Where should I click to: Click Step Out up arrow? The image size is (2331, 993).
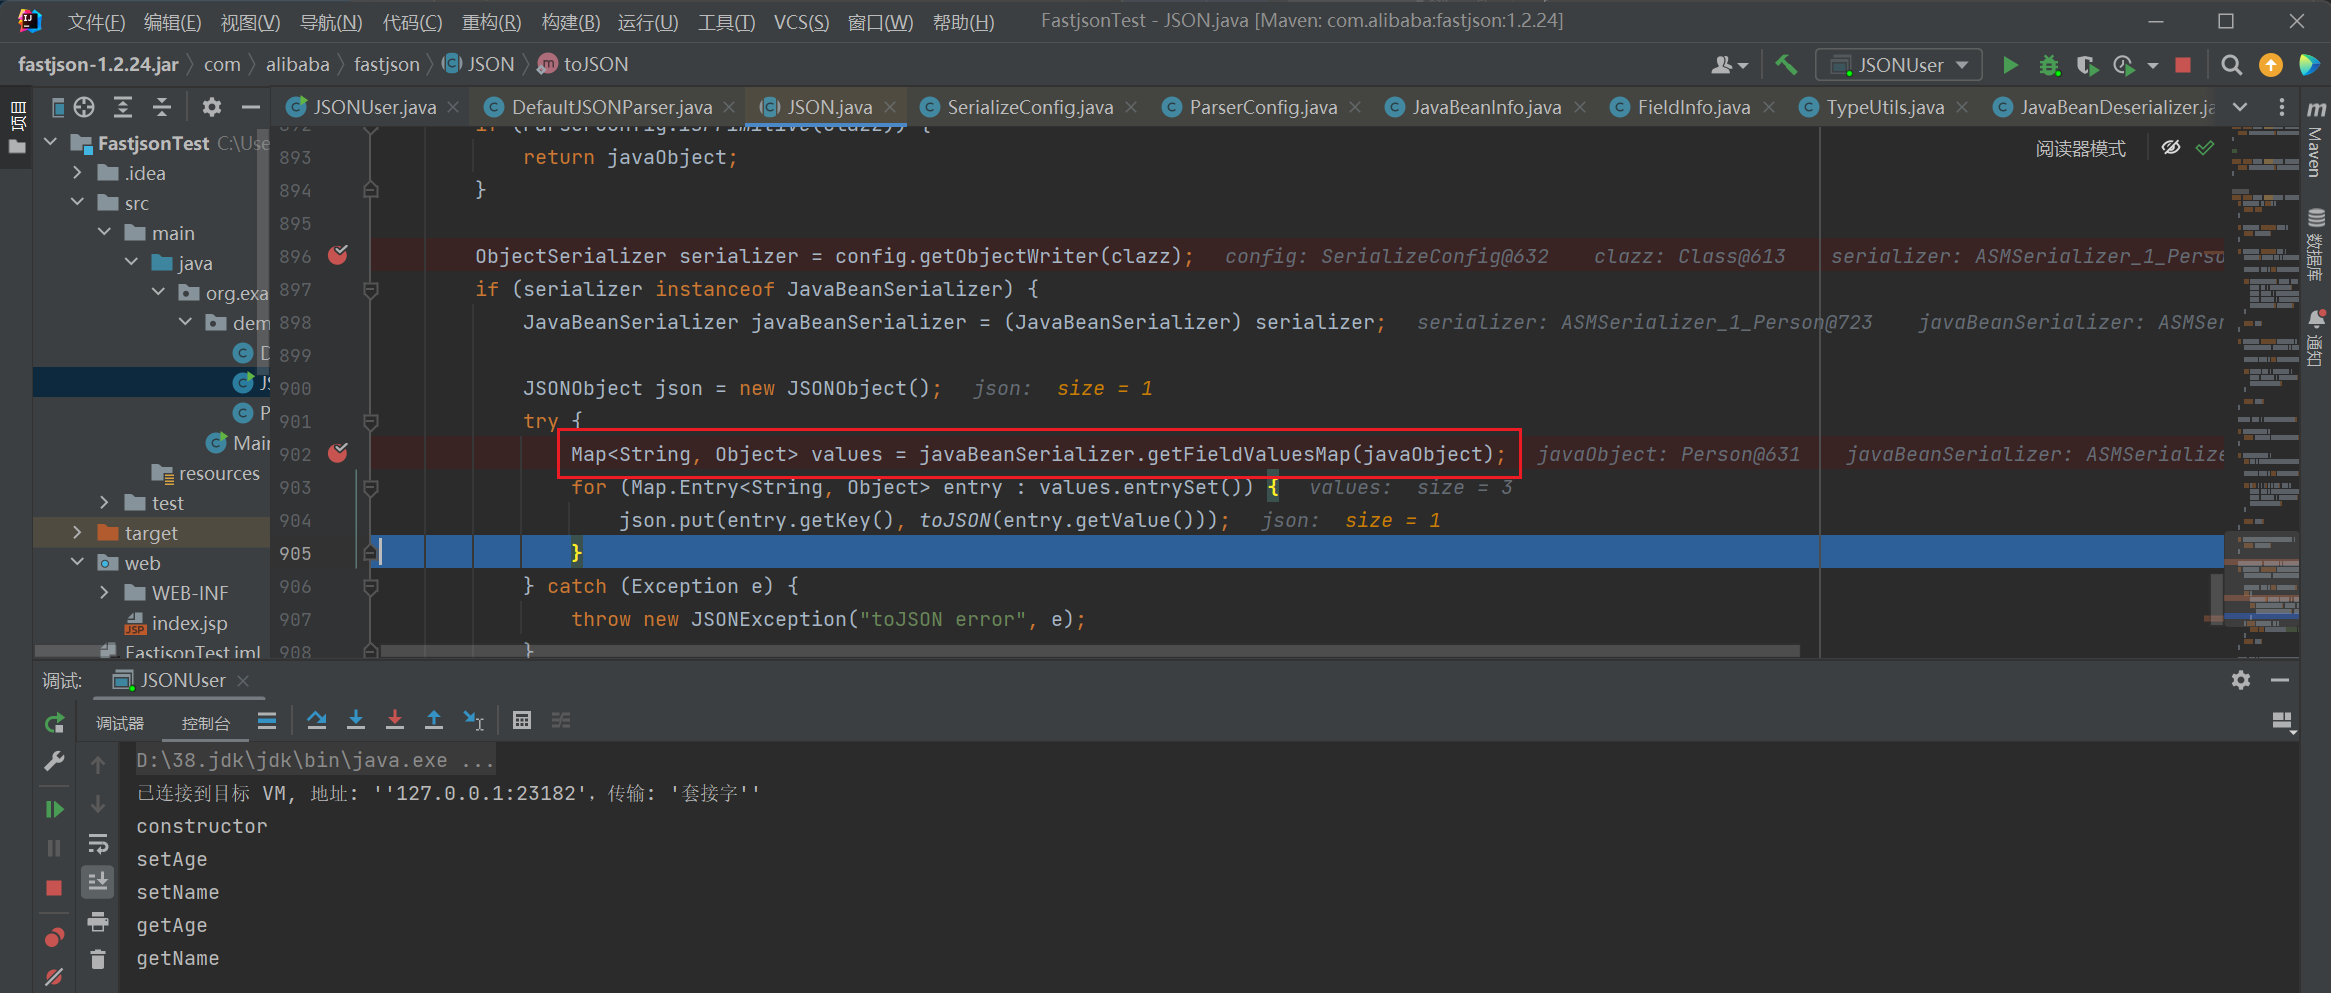click(434, 720)
